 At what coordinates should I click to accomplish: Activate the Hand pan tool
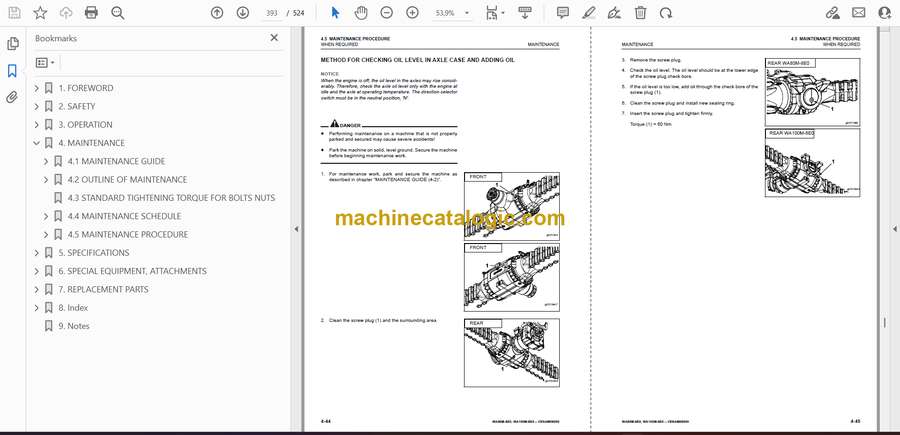coord(361,13)
